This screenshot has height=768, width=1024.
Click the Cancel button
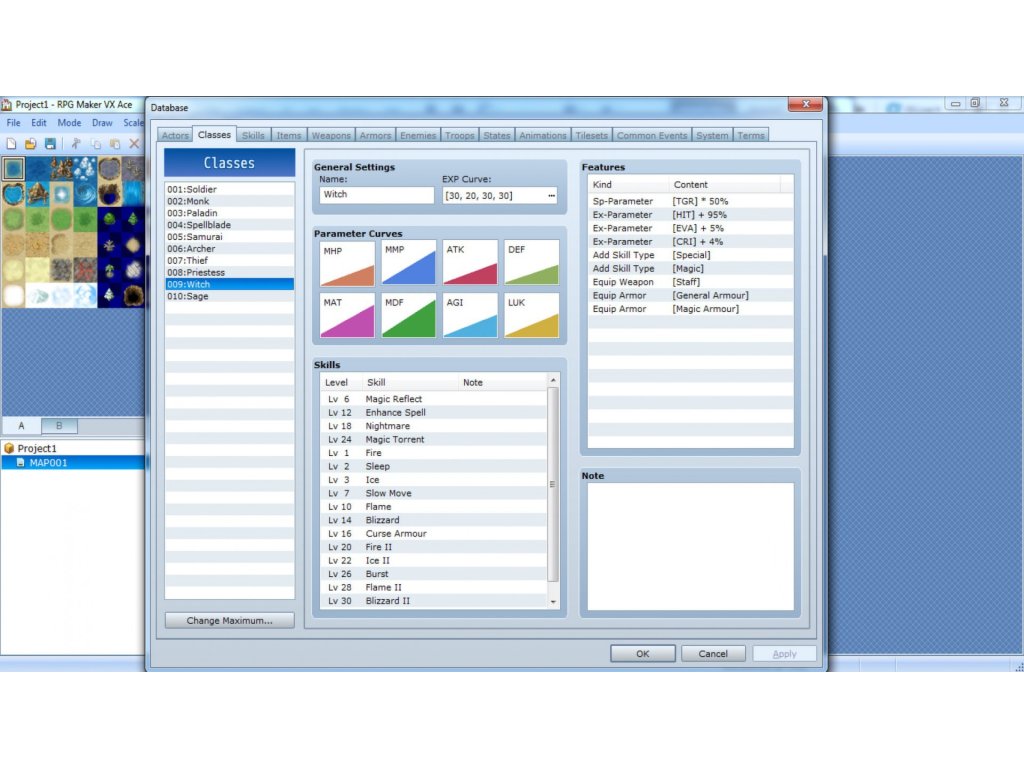(x=713, y=654)
